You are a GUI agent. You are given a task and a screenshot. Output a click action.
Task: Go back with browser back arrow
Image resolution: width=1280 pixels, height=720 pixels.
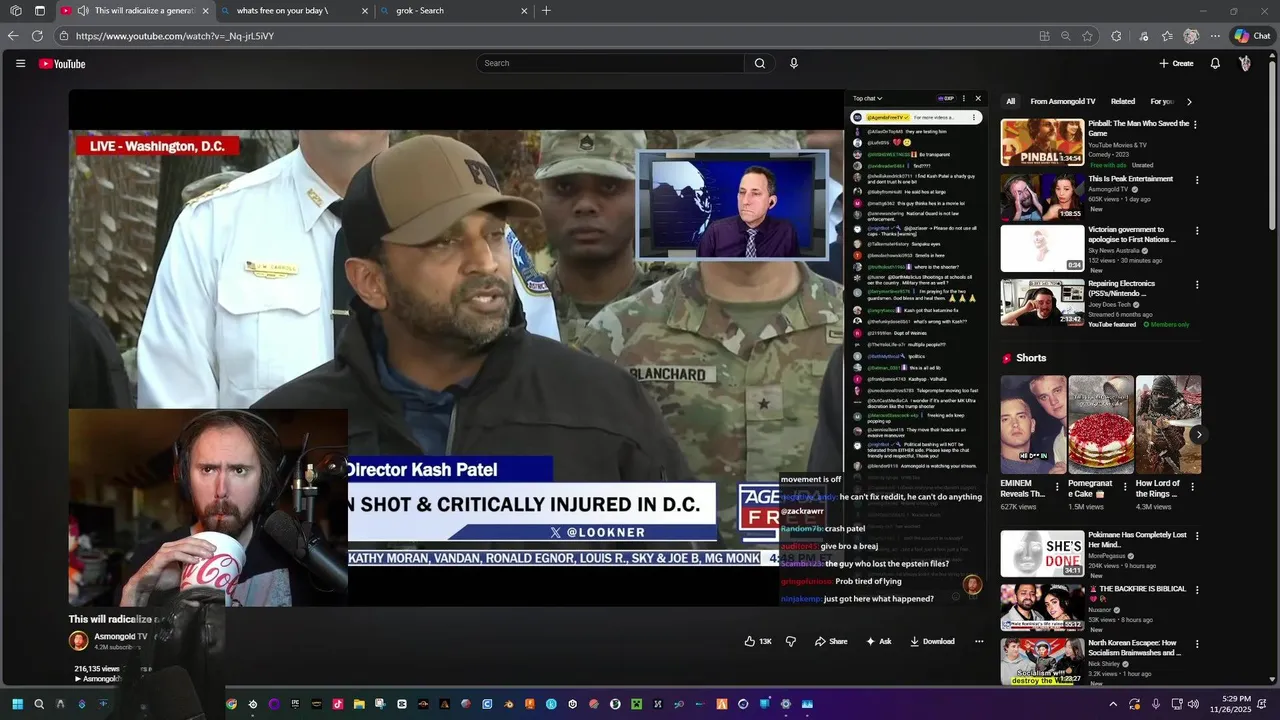(x=13, y=36)
